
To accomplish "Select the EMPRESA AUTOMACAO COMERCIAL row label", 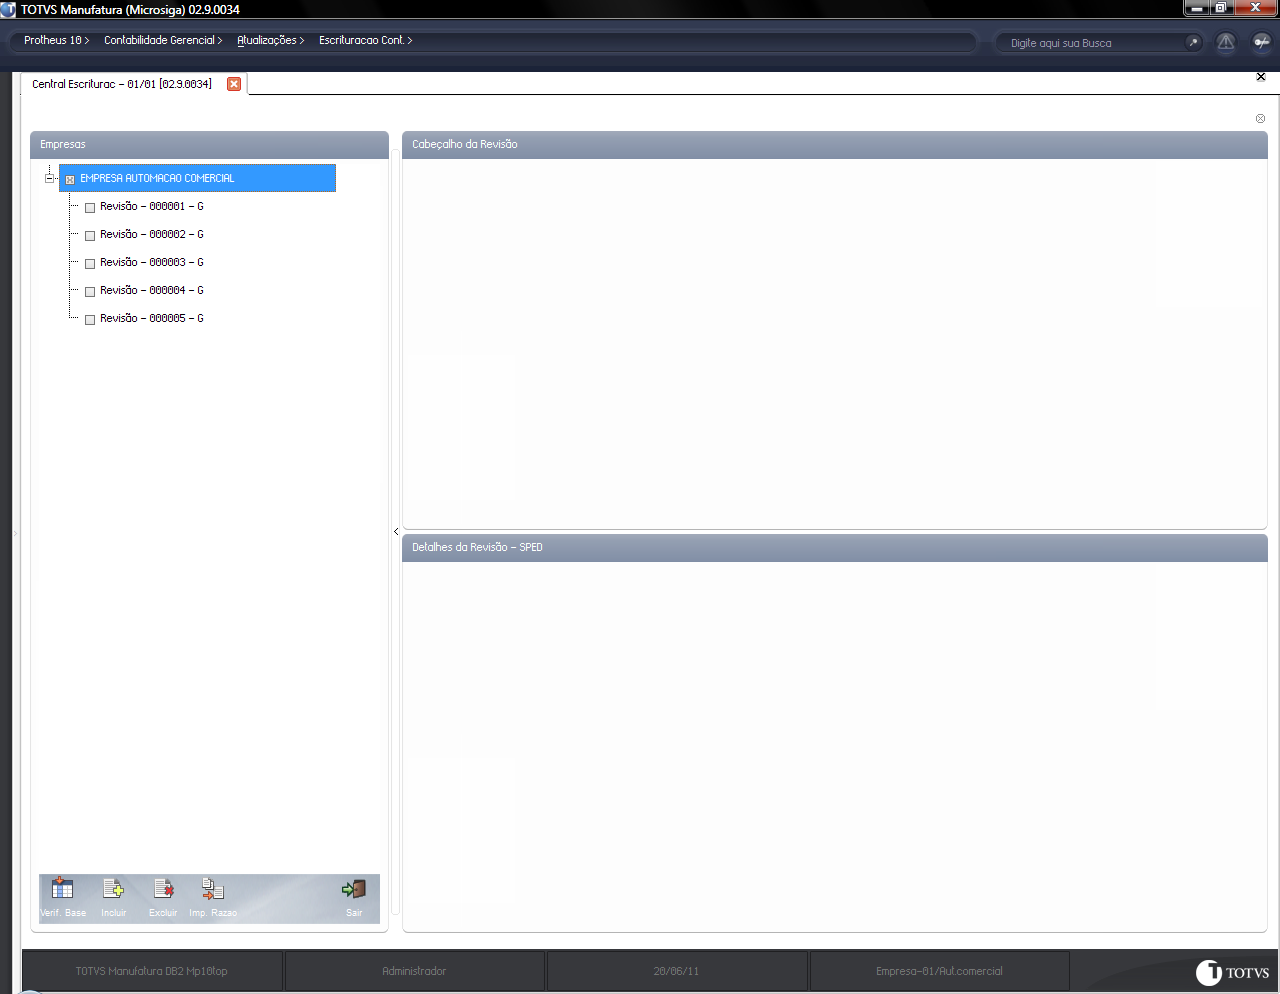I will pyautogui.click(x=157, y=178).
